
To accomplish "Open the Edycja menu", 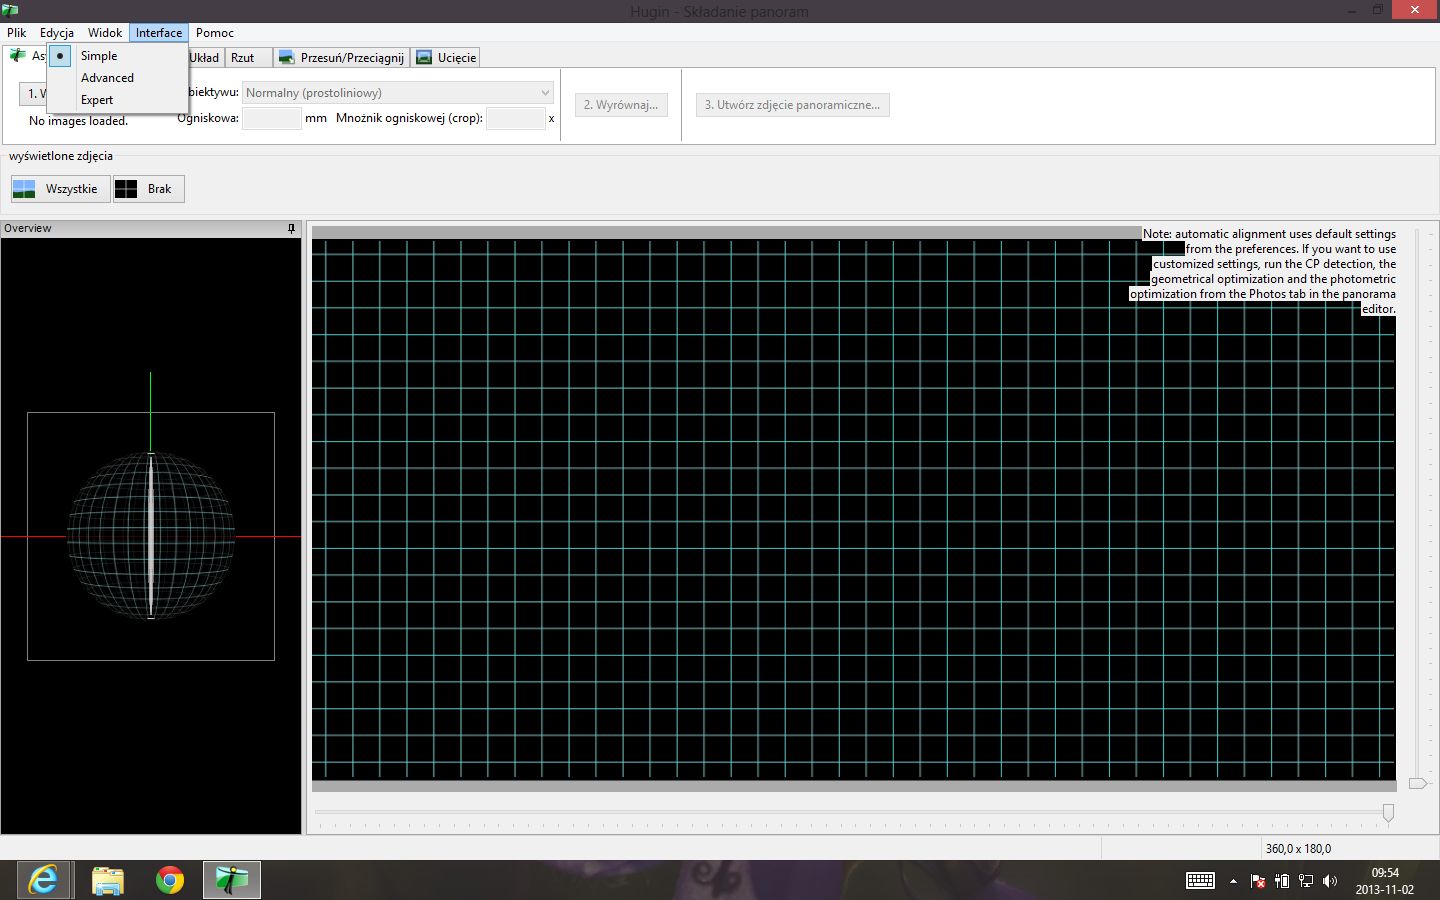I will click(56, 33).
